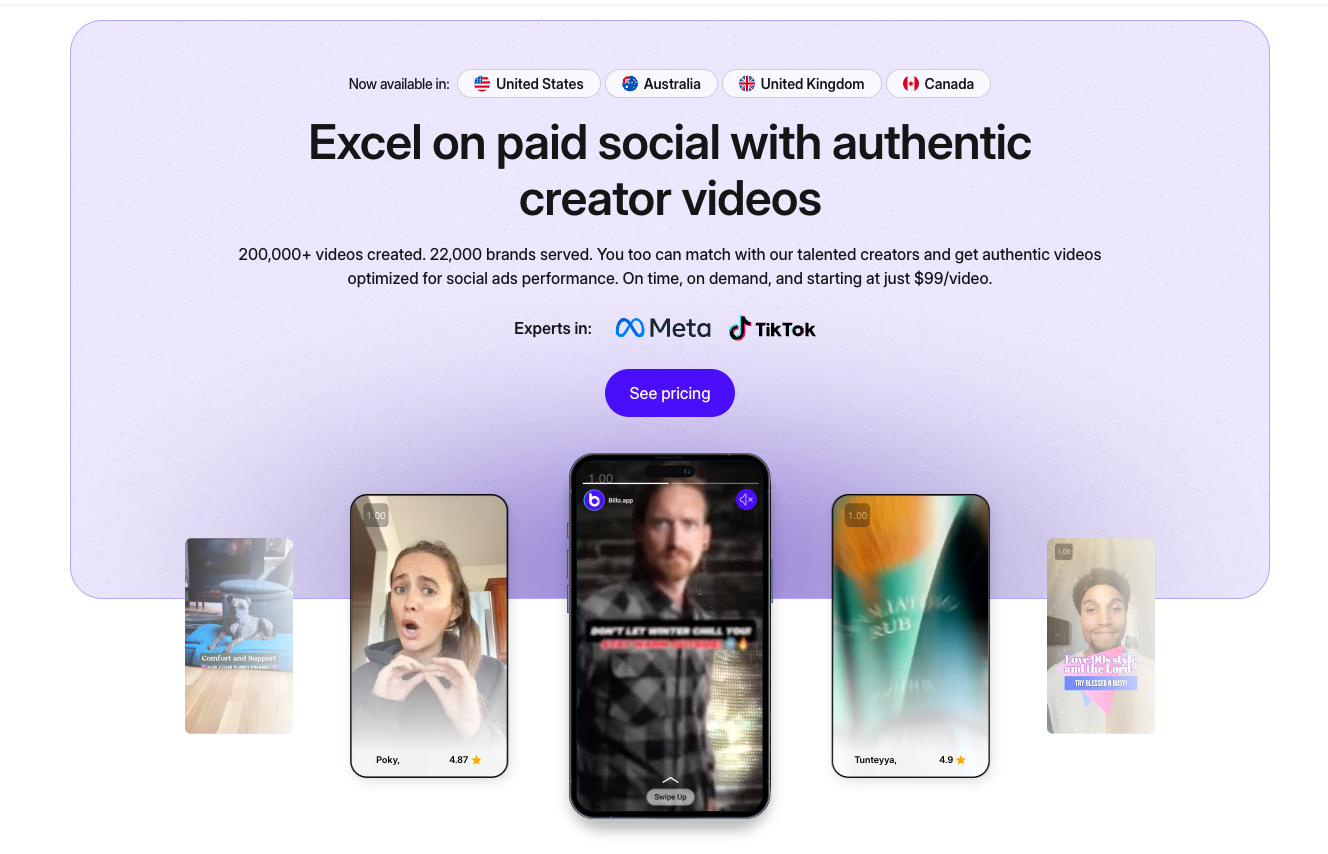Tap the Swipe Up pill

pos(670,797)
